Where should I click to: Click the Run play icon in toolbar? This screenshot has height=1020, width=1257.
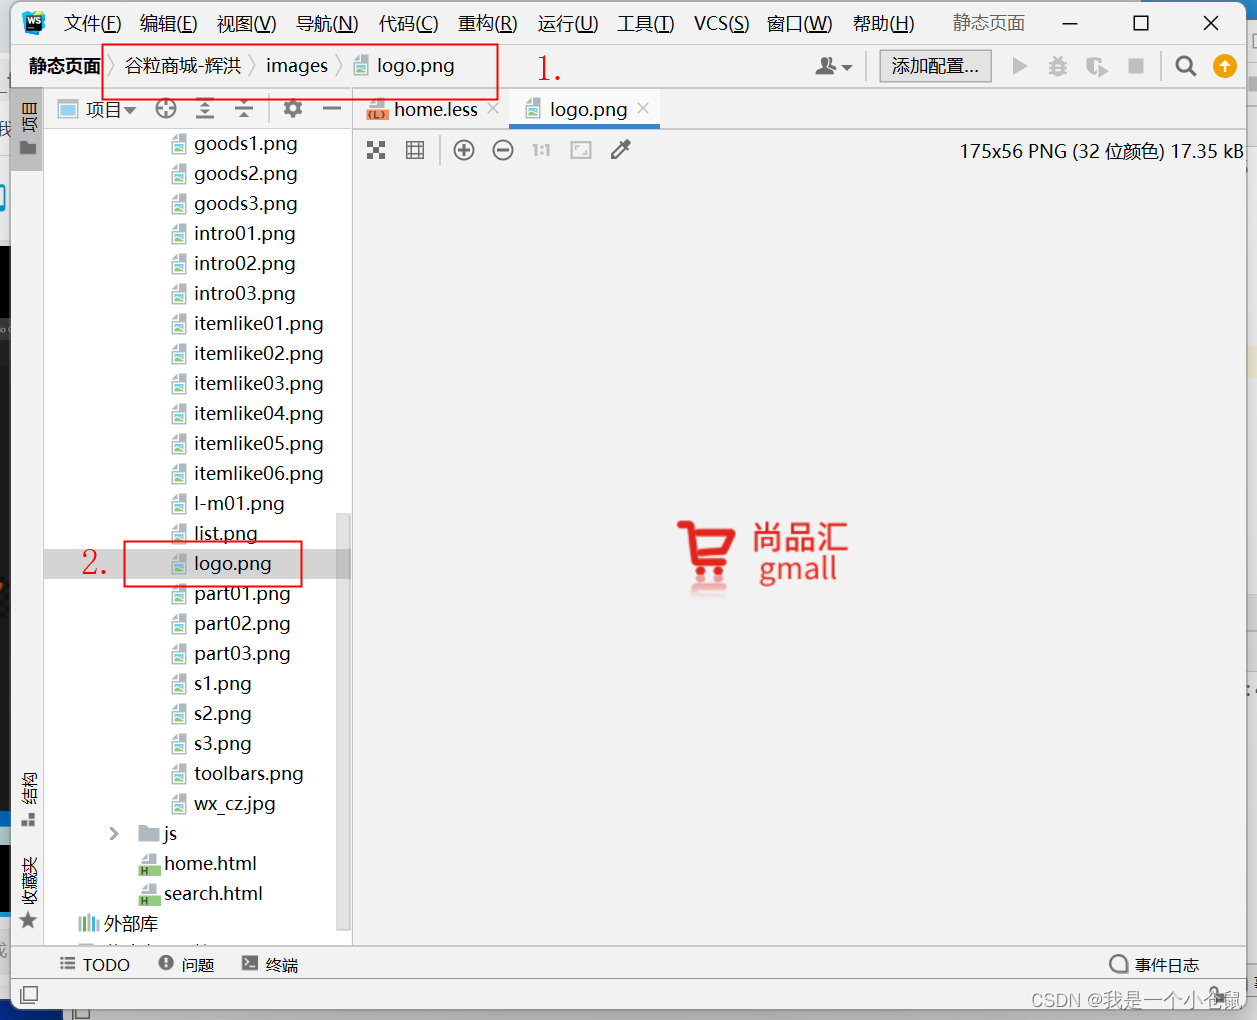tap(1019, 66)
